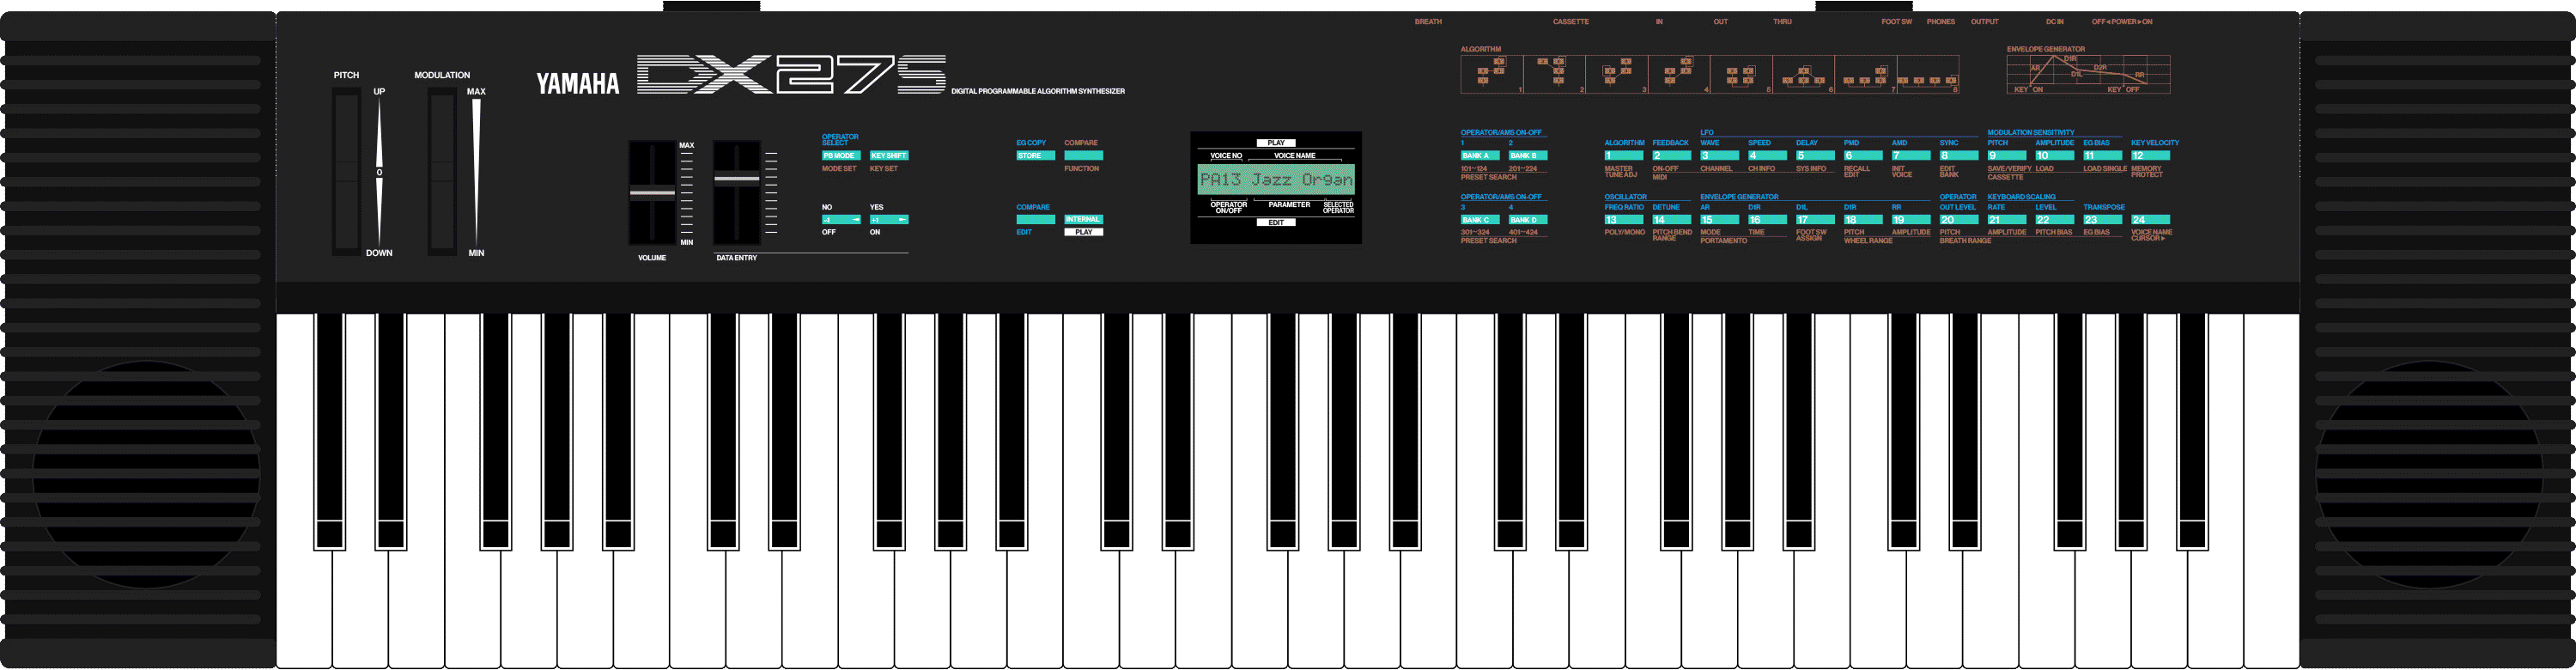Click button 11 EG Bias
The width and height of the screenshot is (2576, 670).
pos(2103,156)
